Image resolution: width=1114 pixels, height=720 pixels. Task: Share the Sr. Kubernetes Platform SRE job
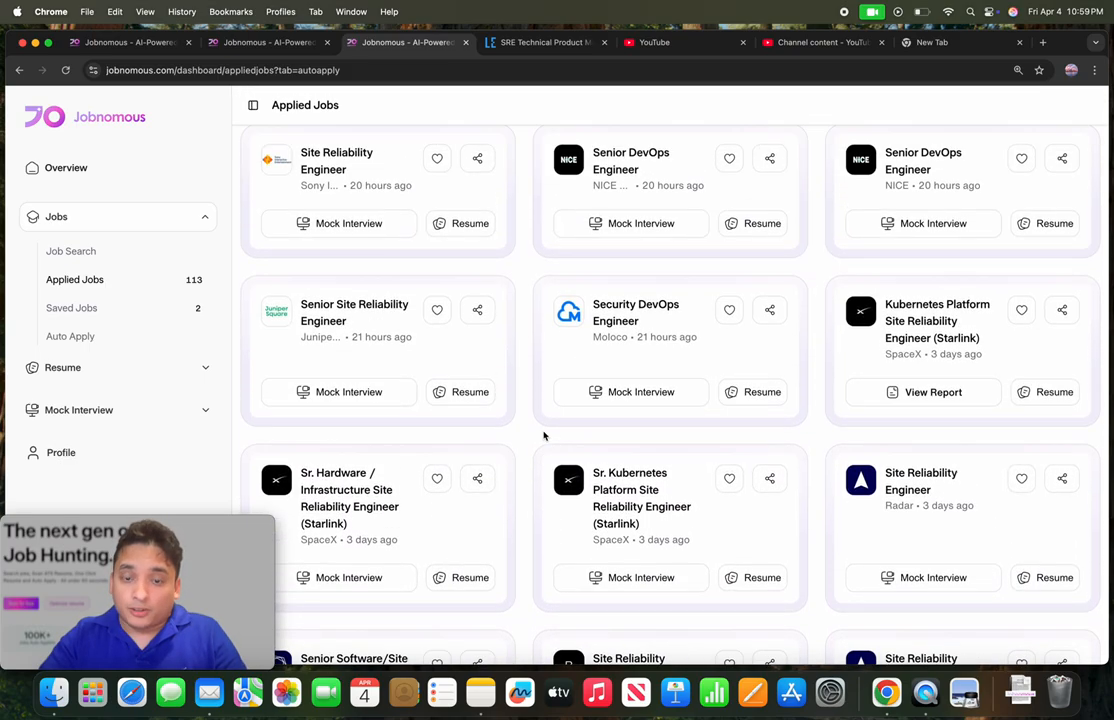769,478
